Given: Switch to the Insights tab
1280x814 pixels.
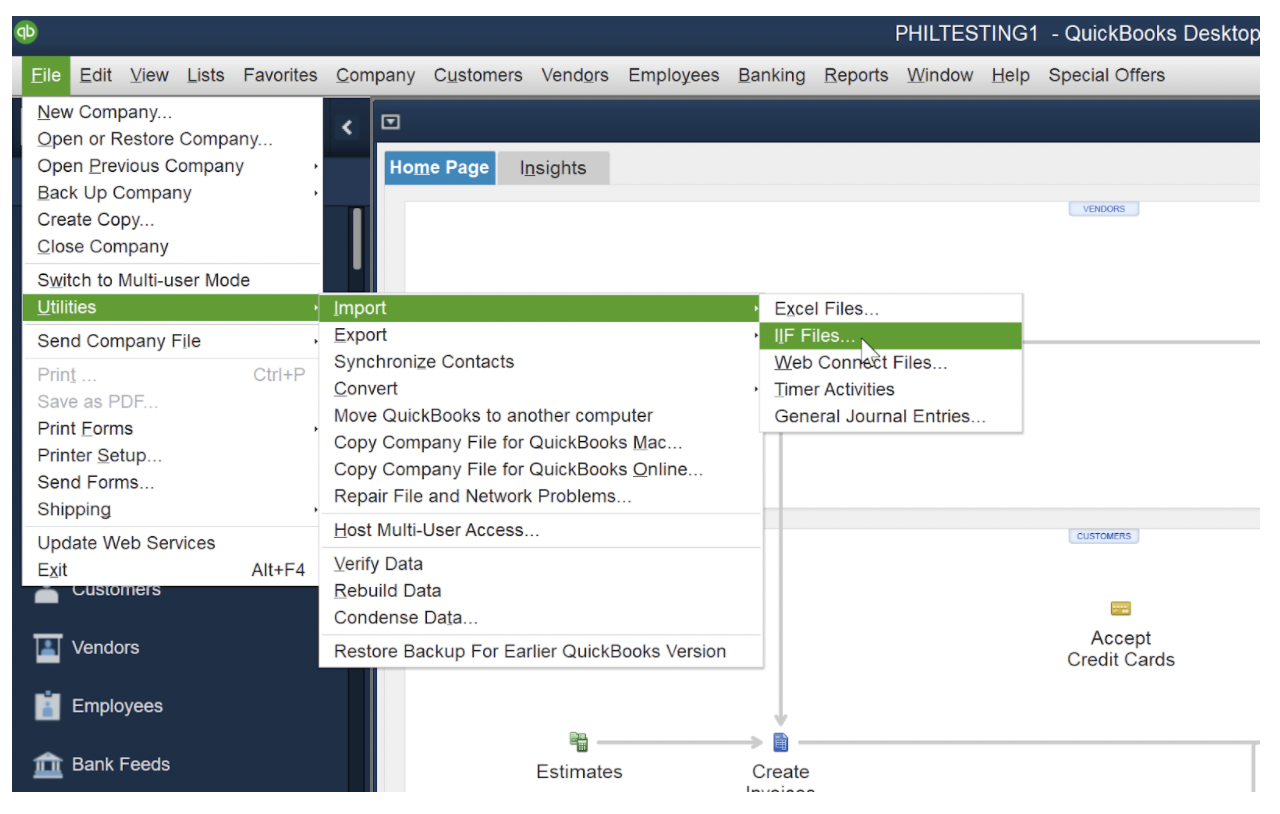Looking at the screenshot, I should coord(553,168).
